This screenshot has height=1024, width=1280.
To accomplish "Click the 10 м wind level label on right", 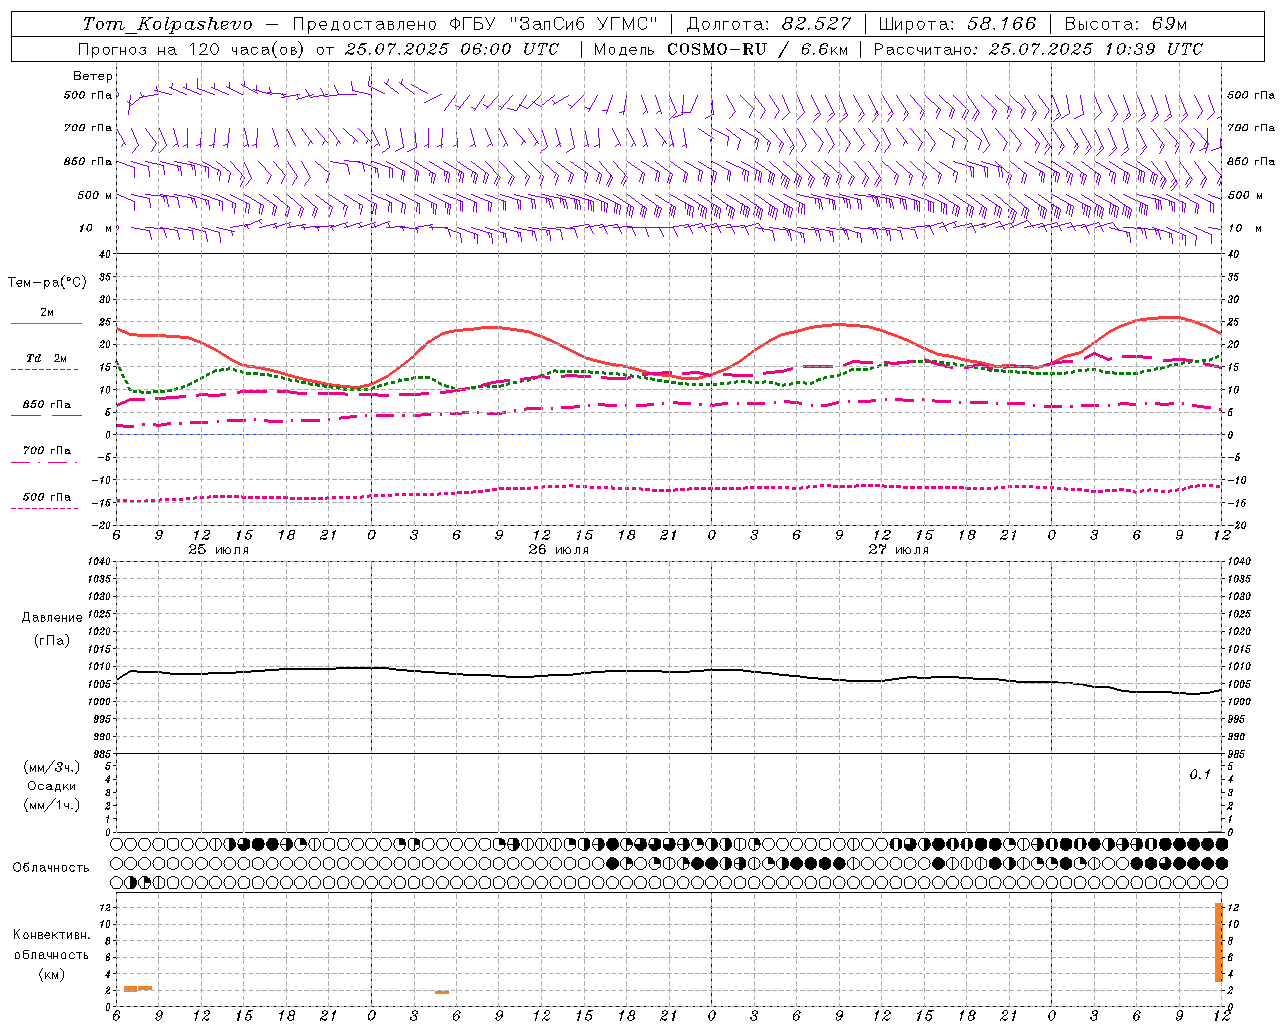I will coord(1244,228).
